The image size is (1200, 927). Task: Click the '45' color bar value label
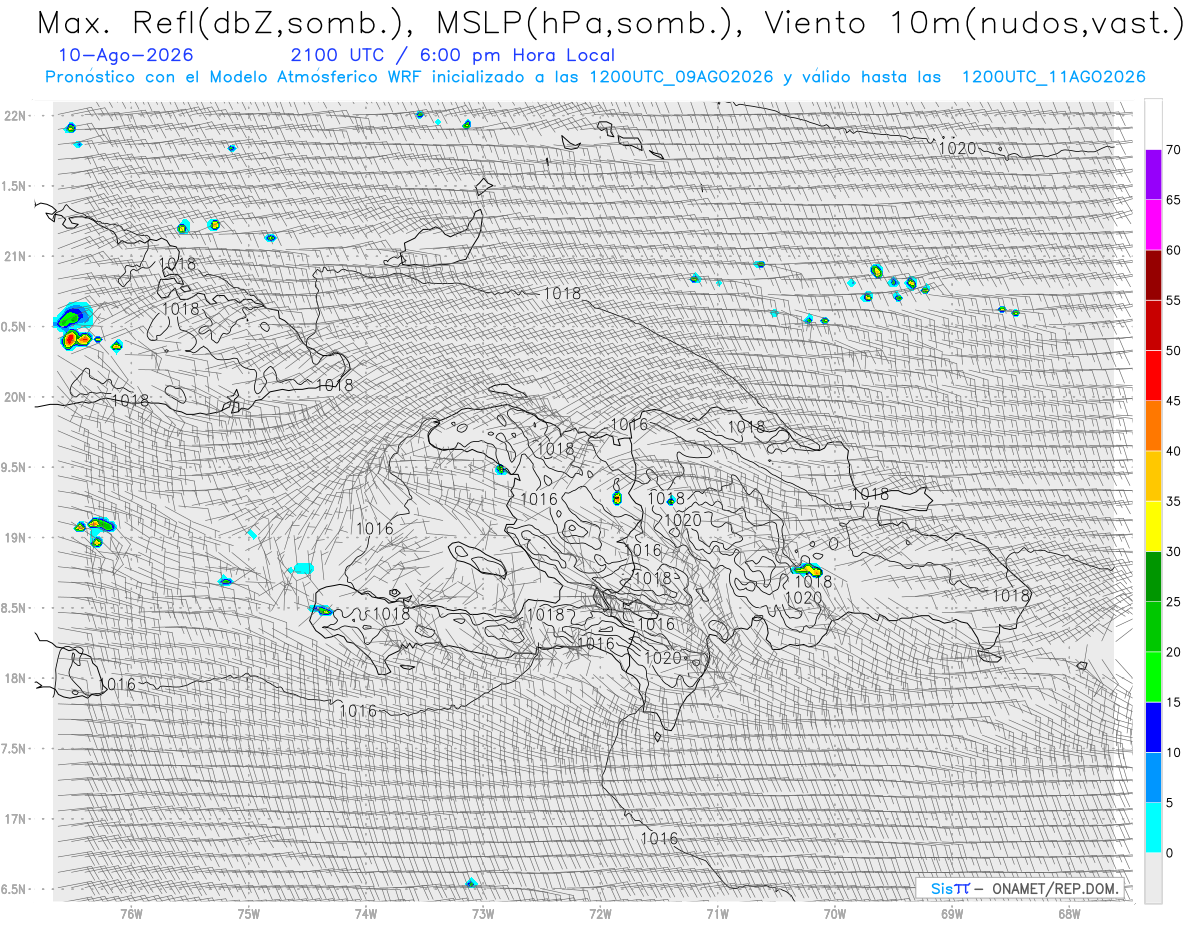point(1173,401)
